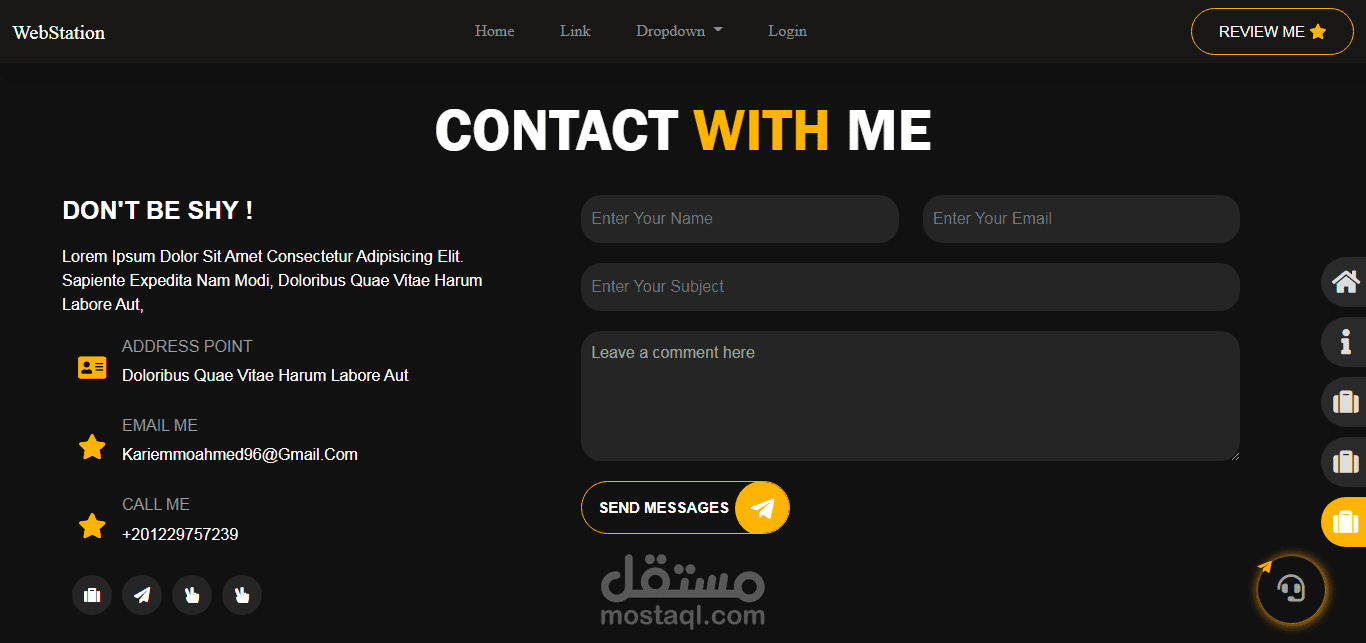Select the info icon in side panel
1366x643 pixels.
point(1345,342)
